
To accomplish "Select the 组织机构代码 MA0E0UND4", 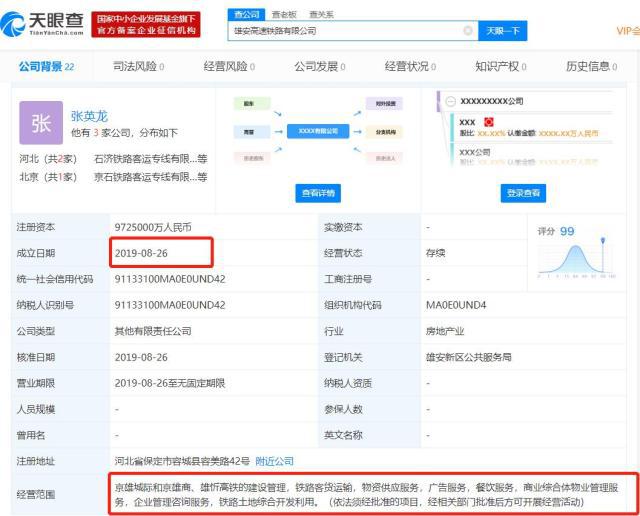I will 456,305.
